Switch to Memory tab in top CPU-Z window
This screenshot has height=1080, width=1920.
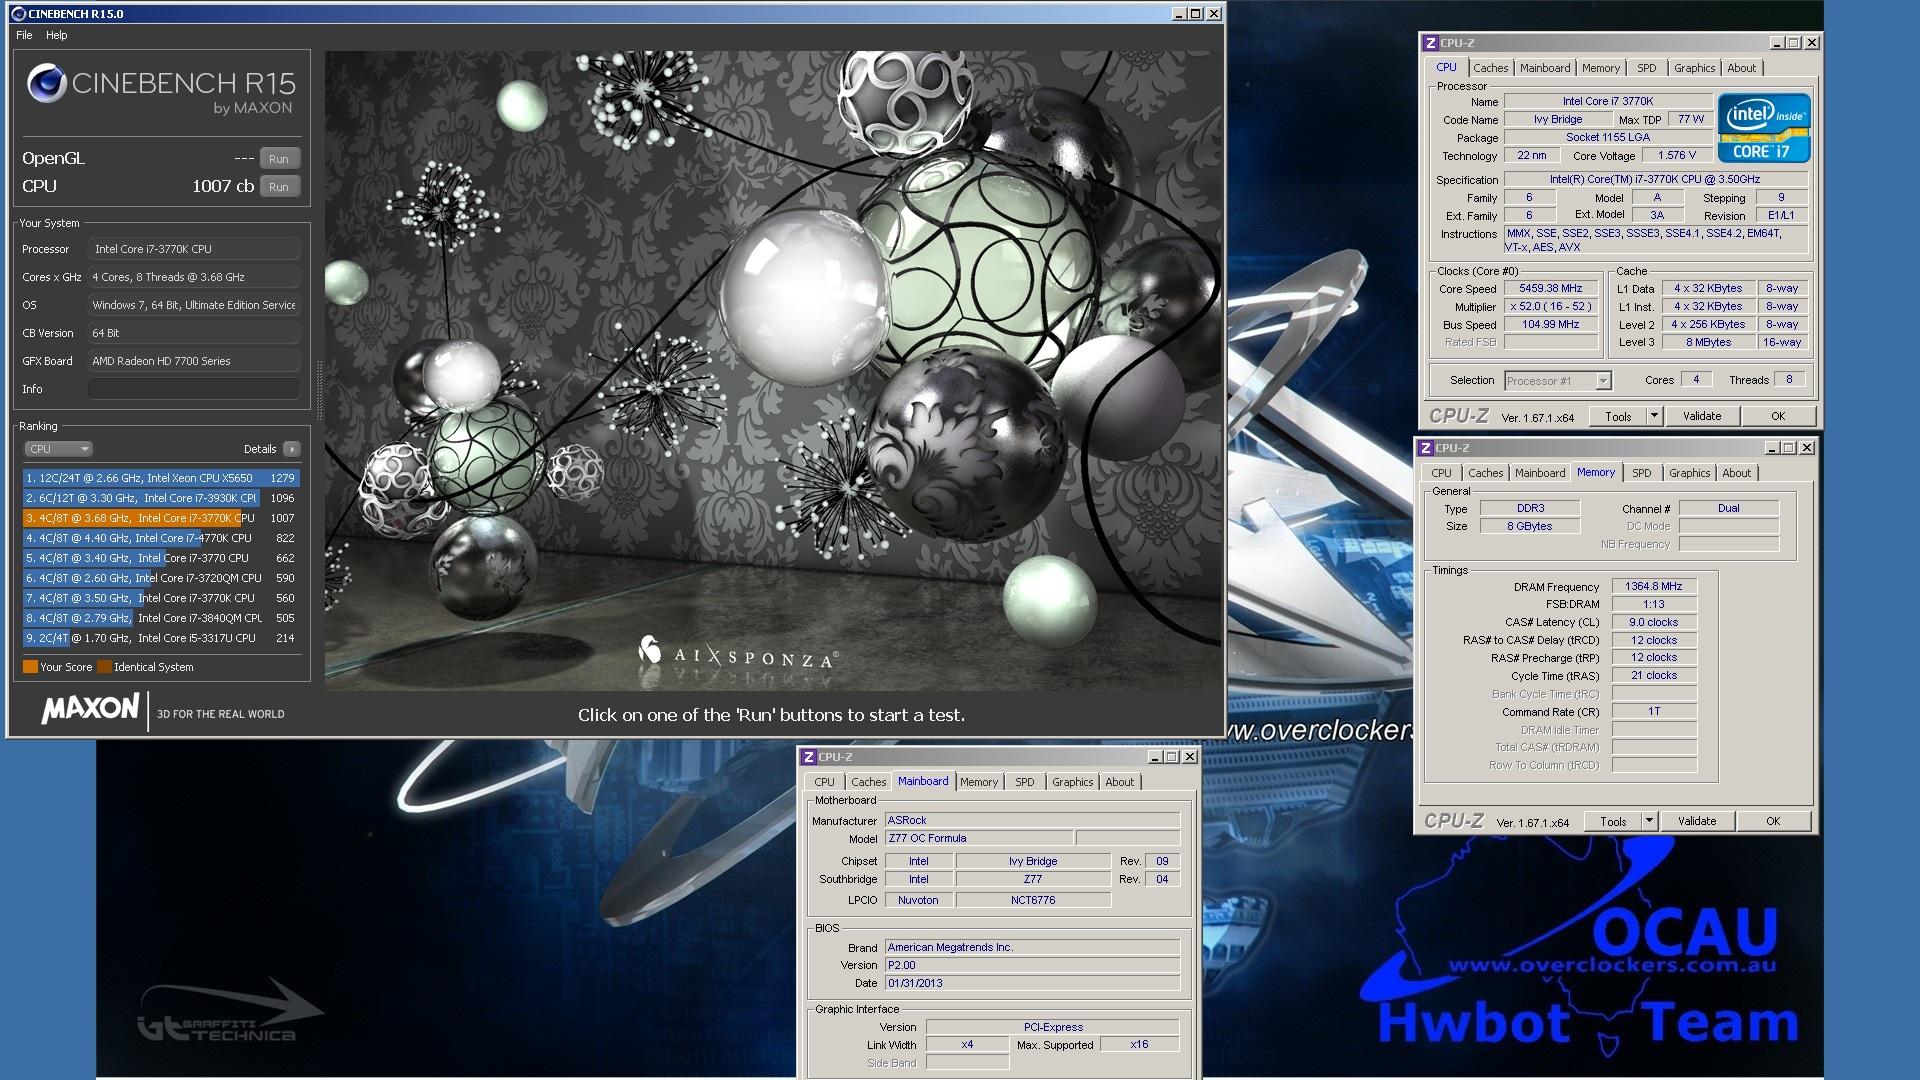point(1601,68)
